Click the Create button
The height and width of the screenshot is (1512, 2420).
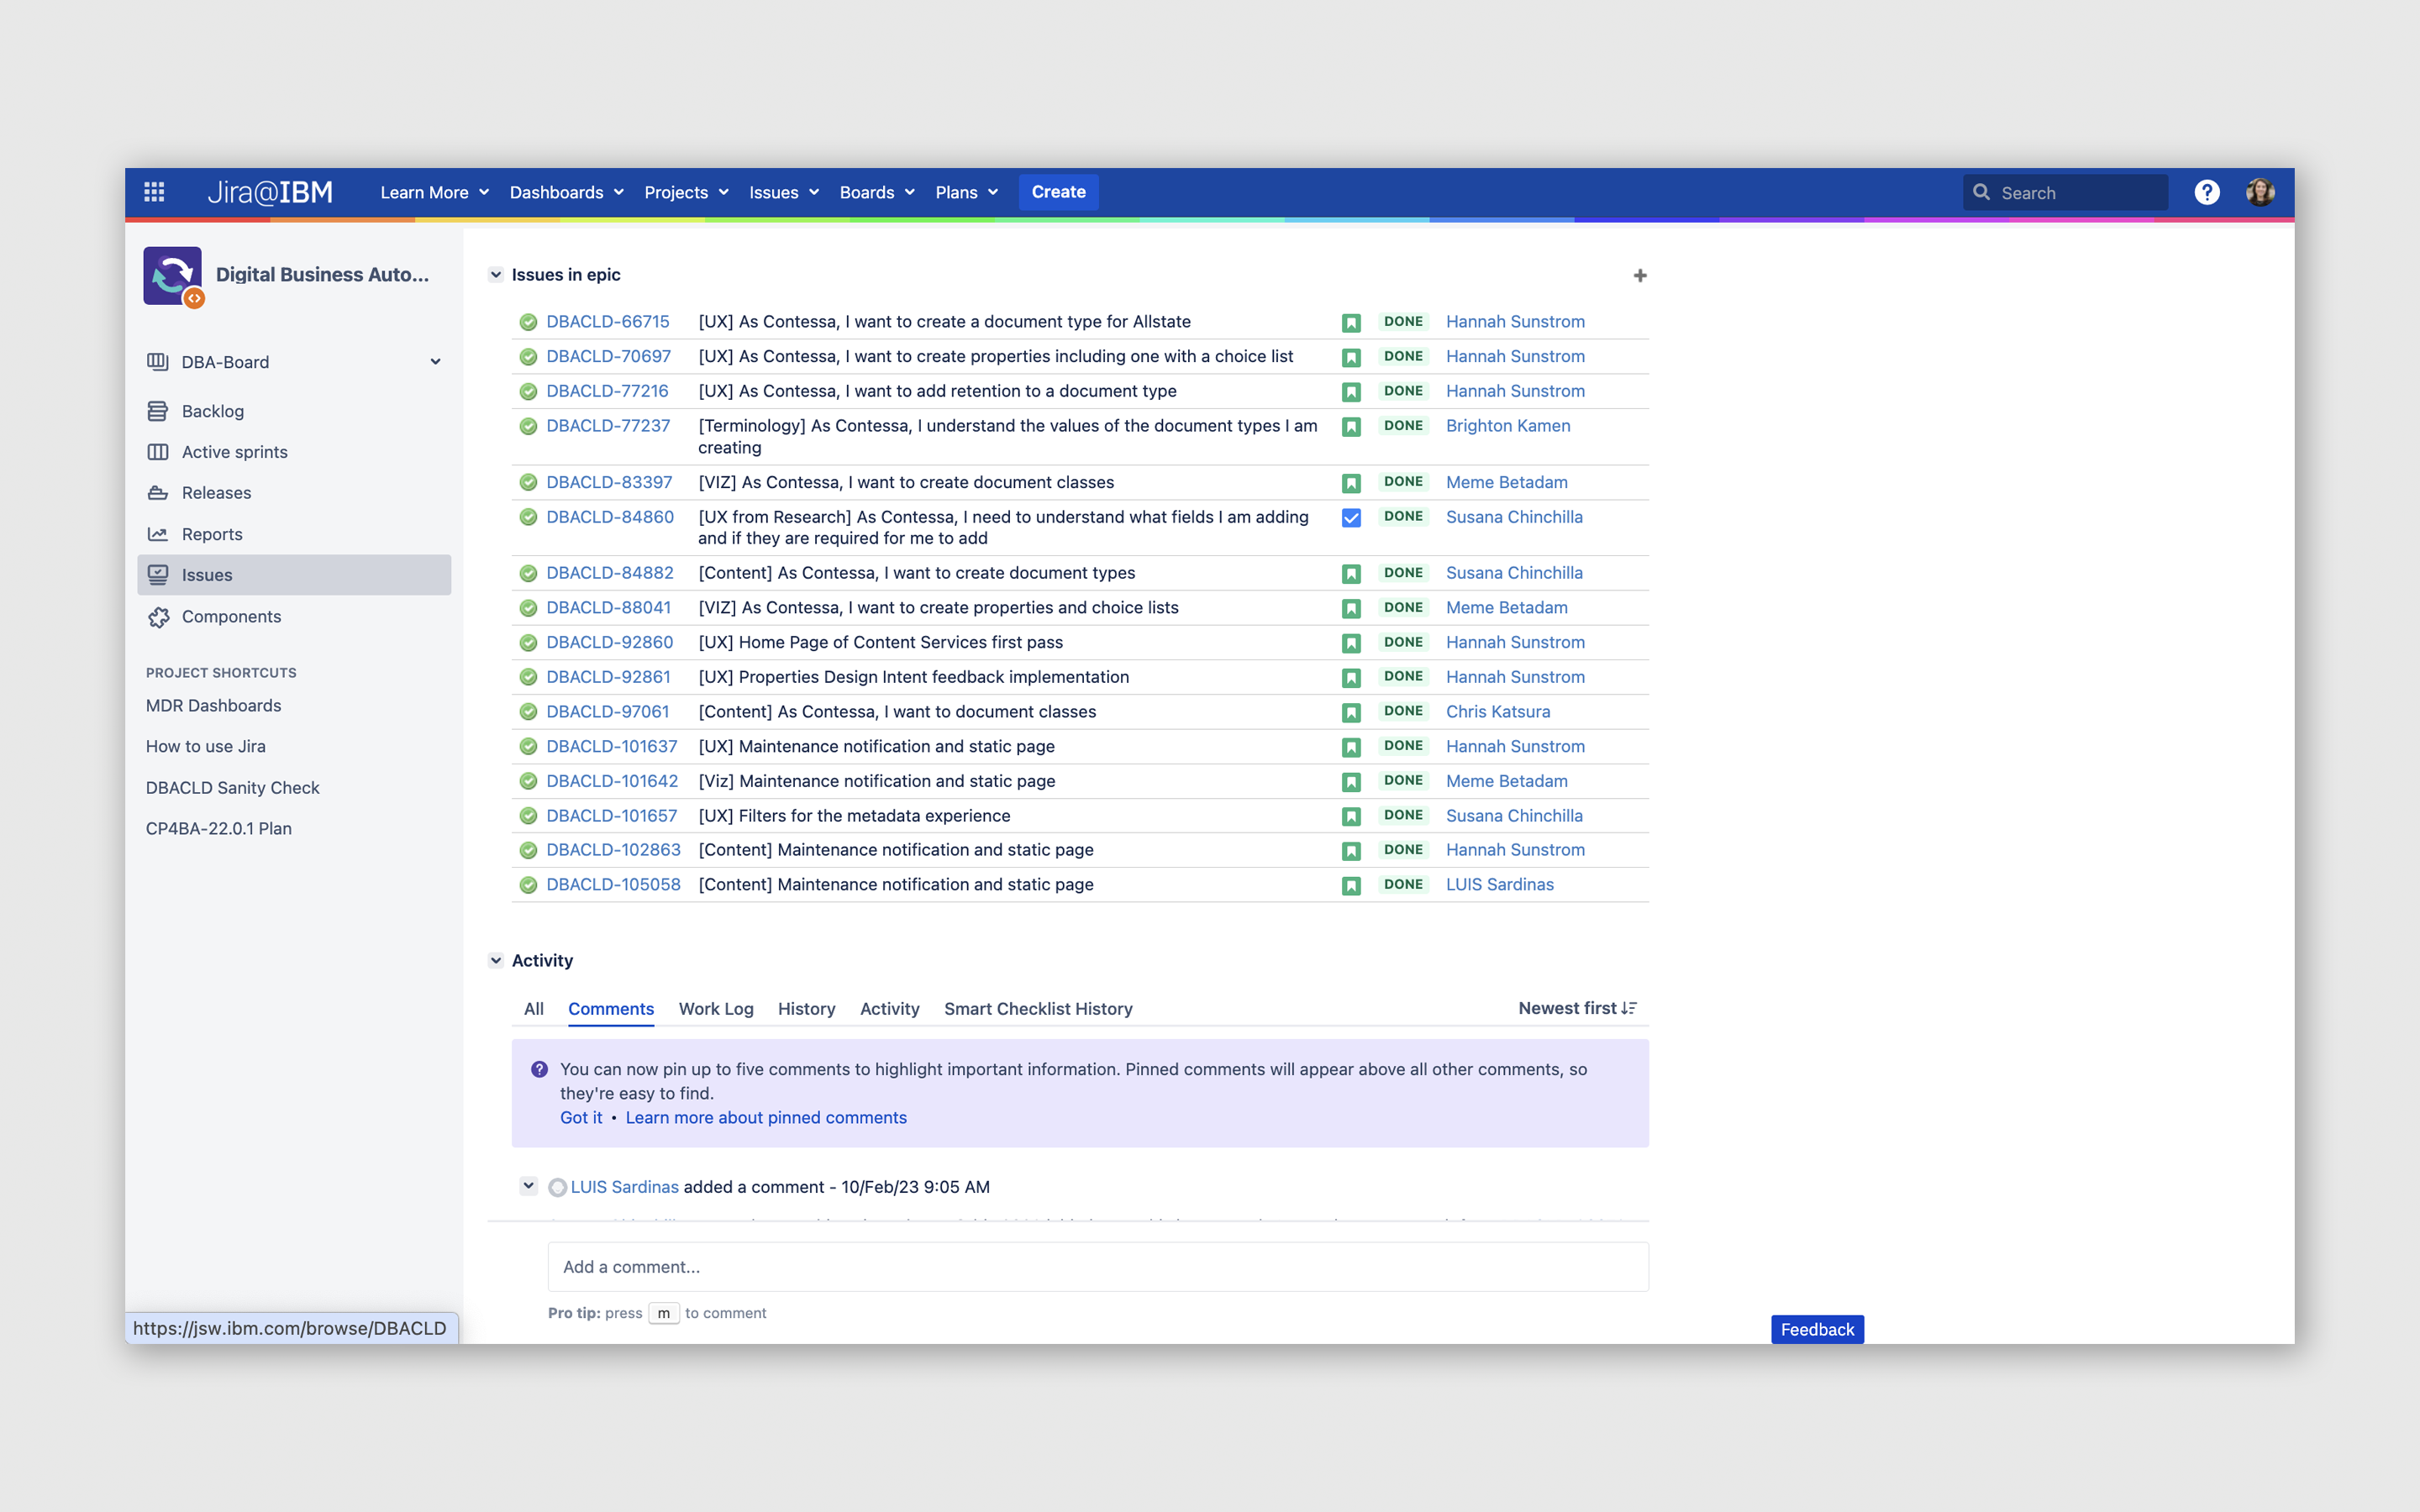(1058, 192)
